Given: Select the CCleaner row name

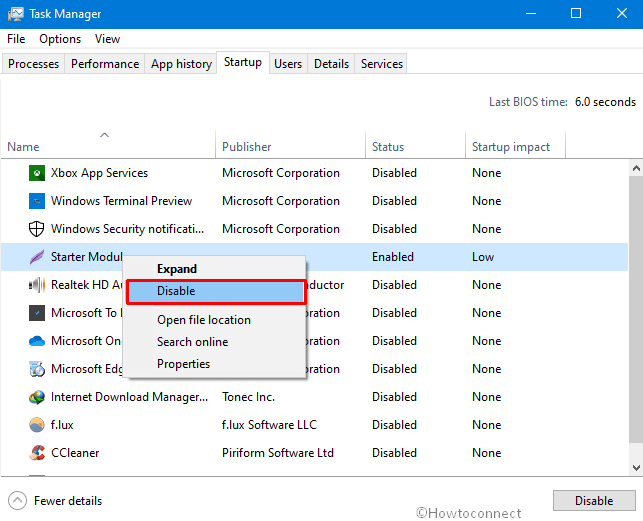Looking at the screenshot, I should (x=75, y=453).
